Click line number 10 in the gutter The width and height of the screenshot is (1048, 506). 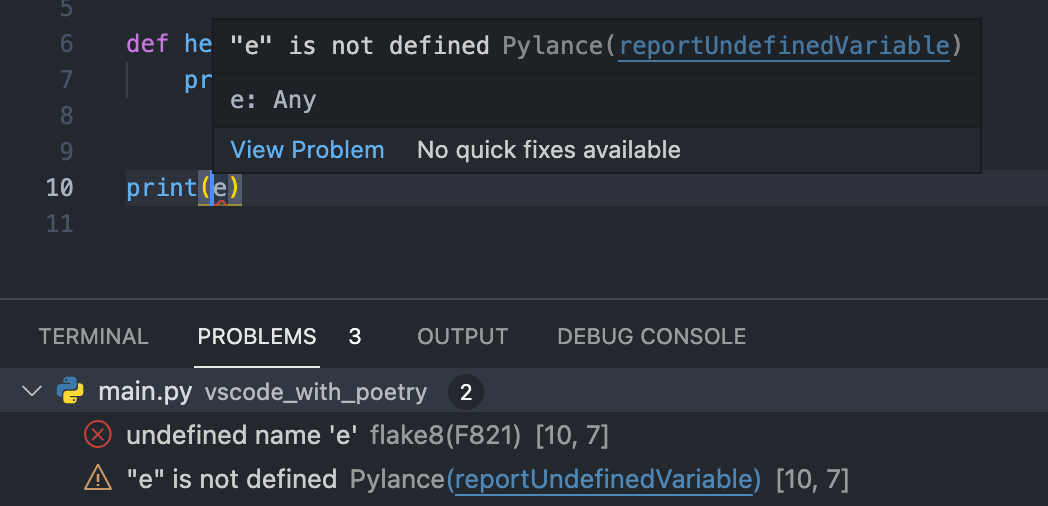tap(59, 188)
